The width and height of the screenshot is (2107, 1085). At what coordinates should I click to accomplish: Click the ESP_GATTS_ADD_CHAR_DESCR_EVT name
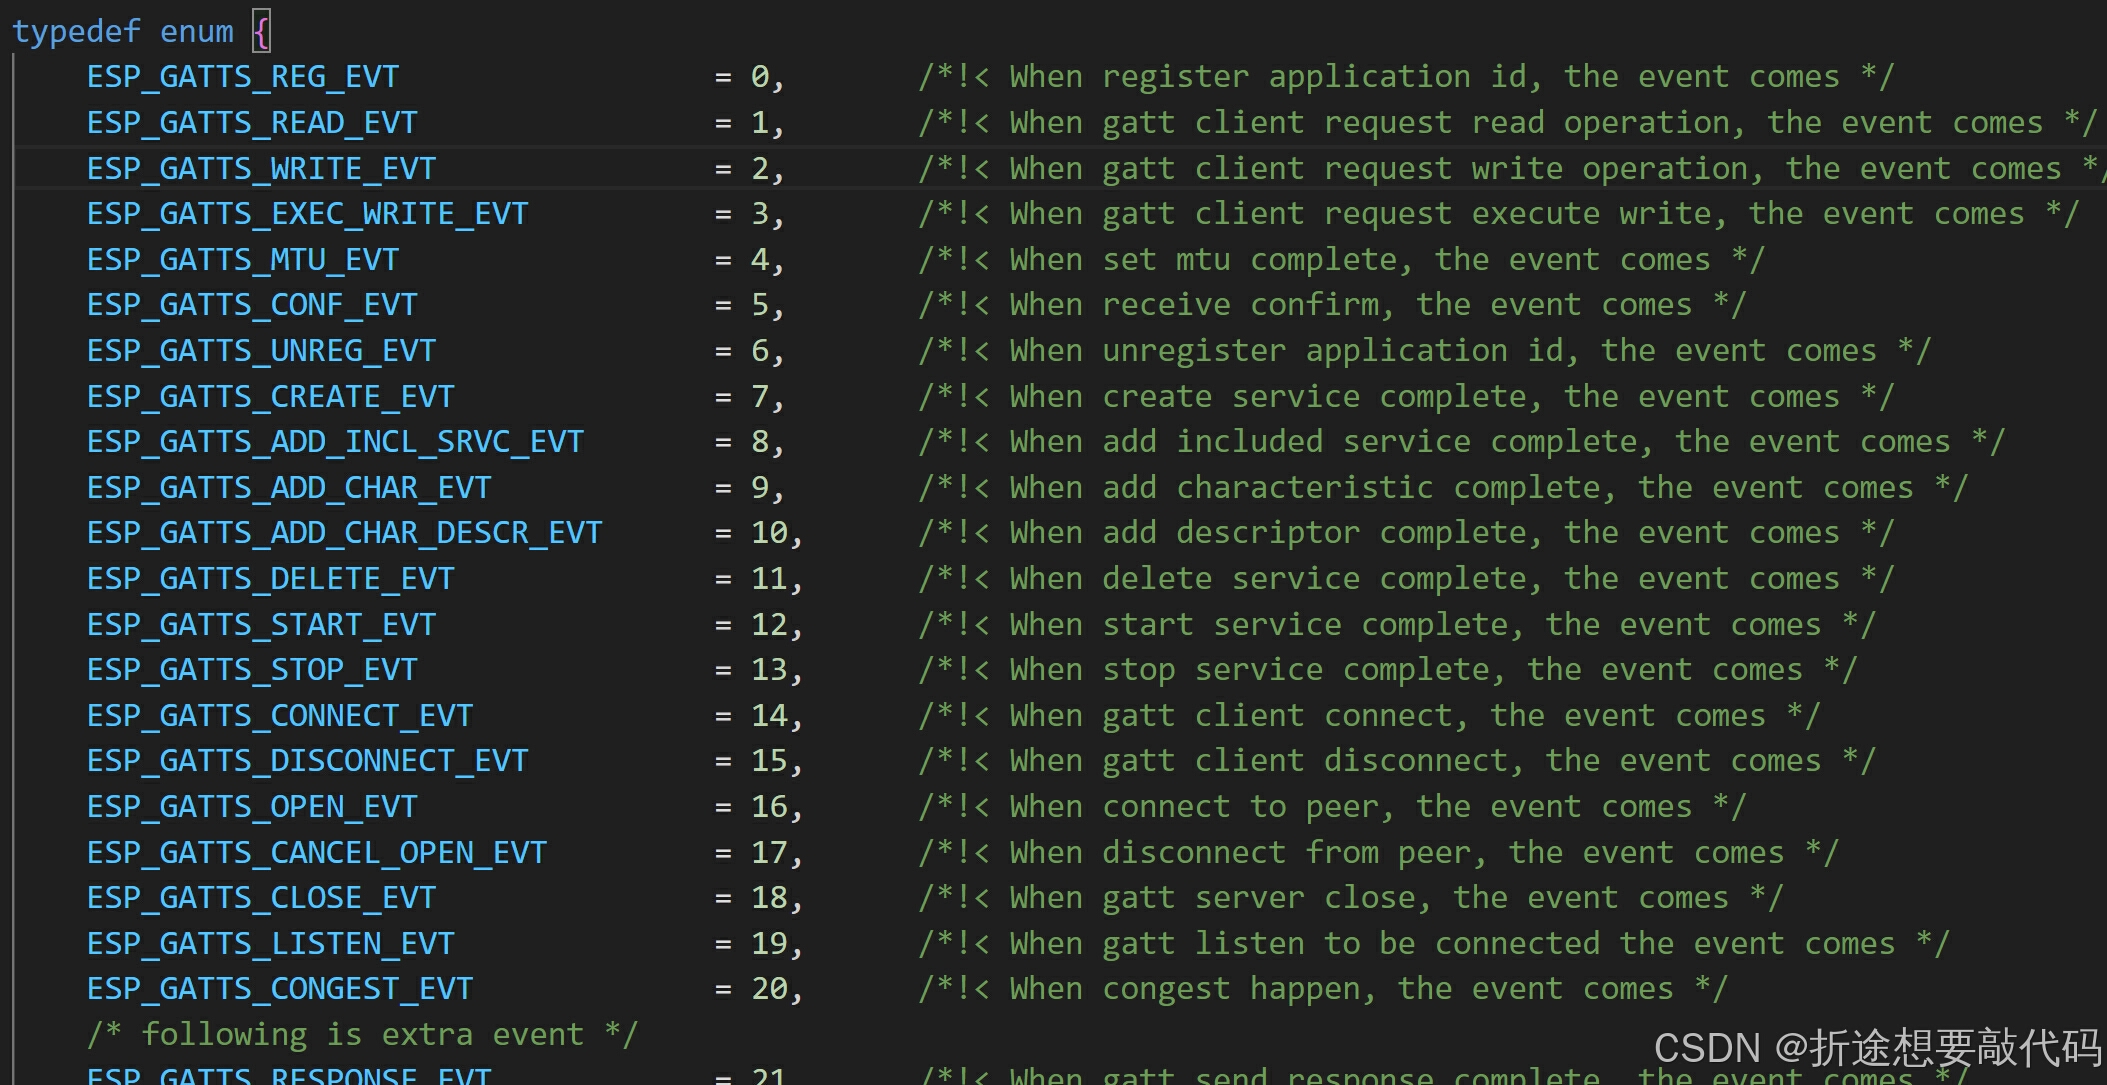tap(344, 533)
